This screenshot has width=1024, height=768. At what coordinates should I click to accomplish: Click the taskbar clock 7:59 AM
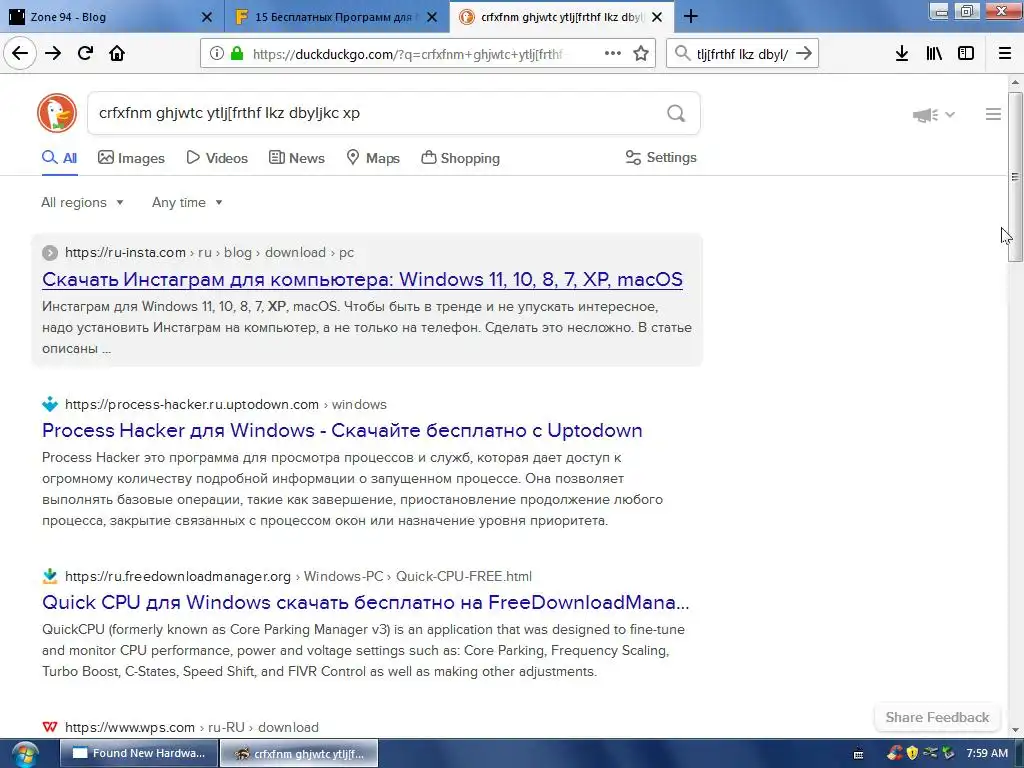coord(987,754)
